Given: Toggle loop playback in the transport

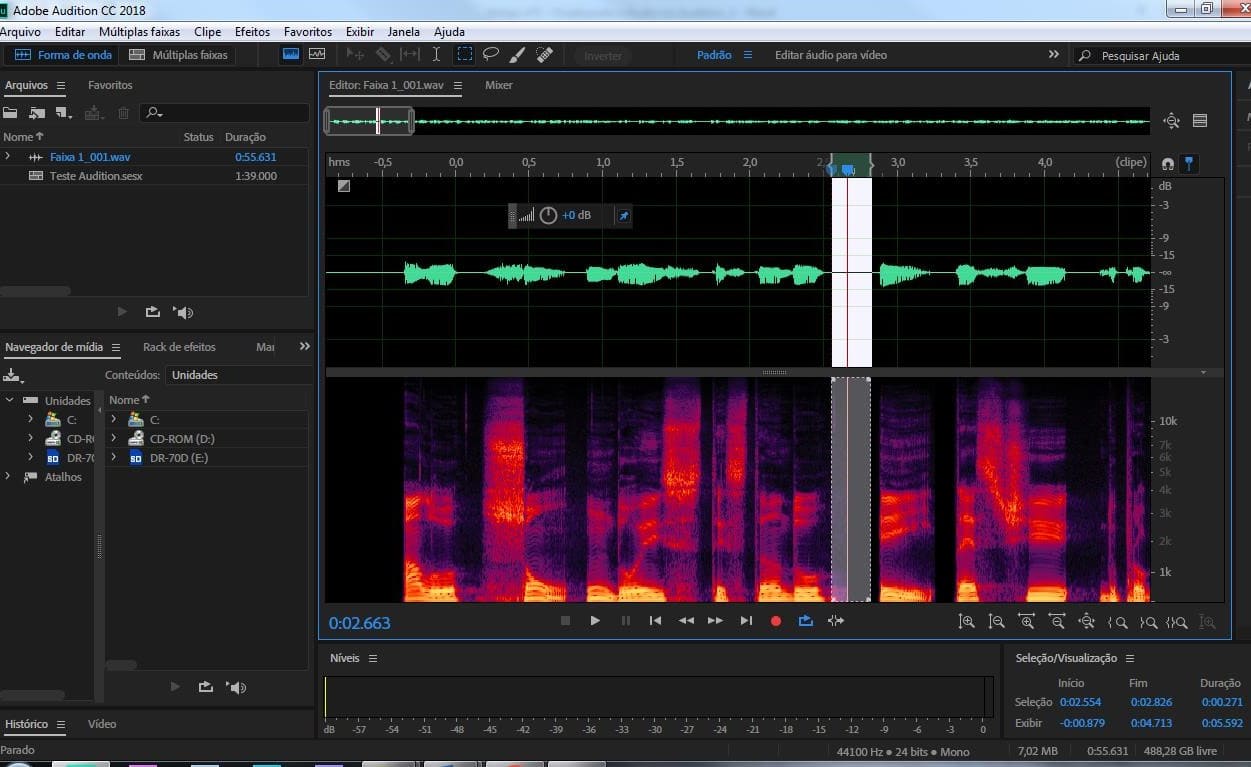Looking at the screenshot, I should point(806,621).
